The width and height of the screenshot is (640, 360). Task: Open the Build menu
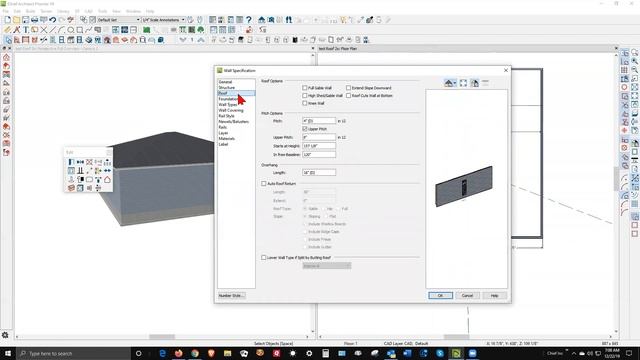pyautogui.click(x=30, y=11)
